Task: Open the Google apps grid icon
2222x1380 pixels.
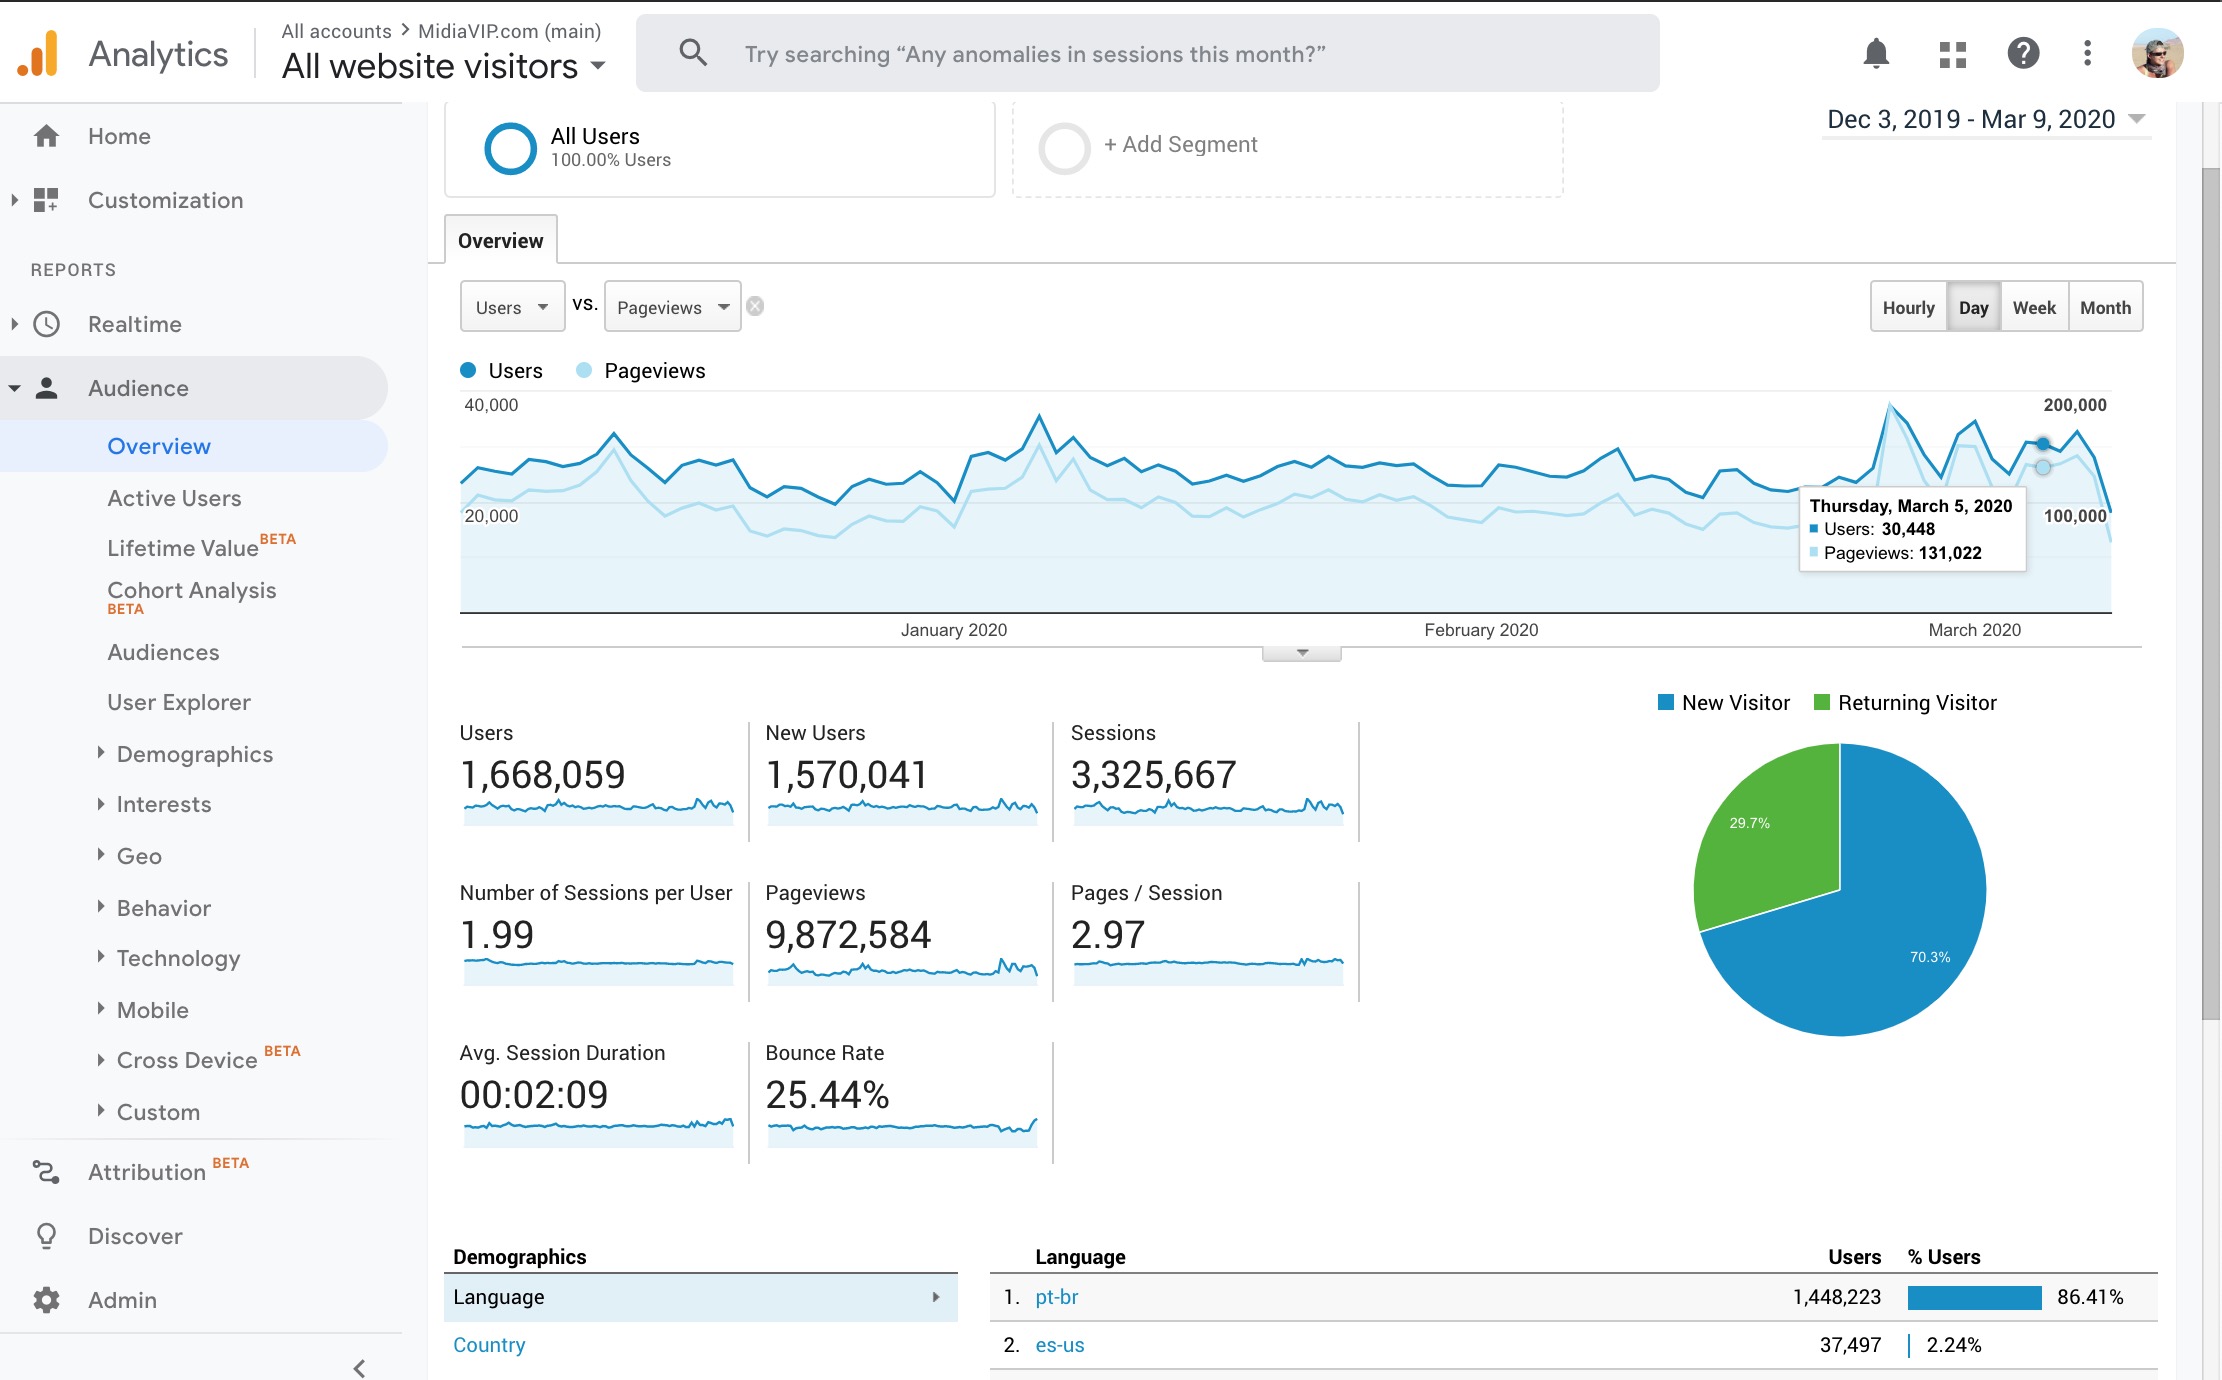Action: 1952,54
